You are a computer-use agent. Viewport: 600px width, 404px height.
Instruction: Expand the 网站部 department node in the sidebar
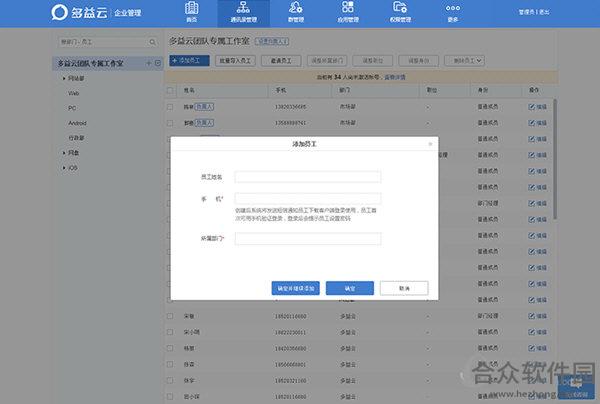(x=64, y=78)
